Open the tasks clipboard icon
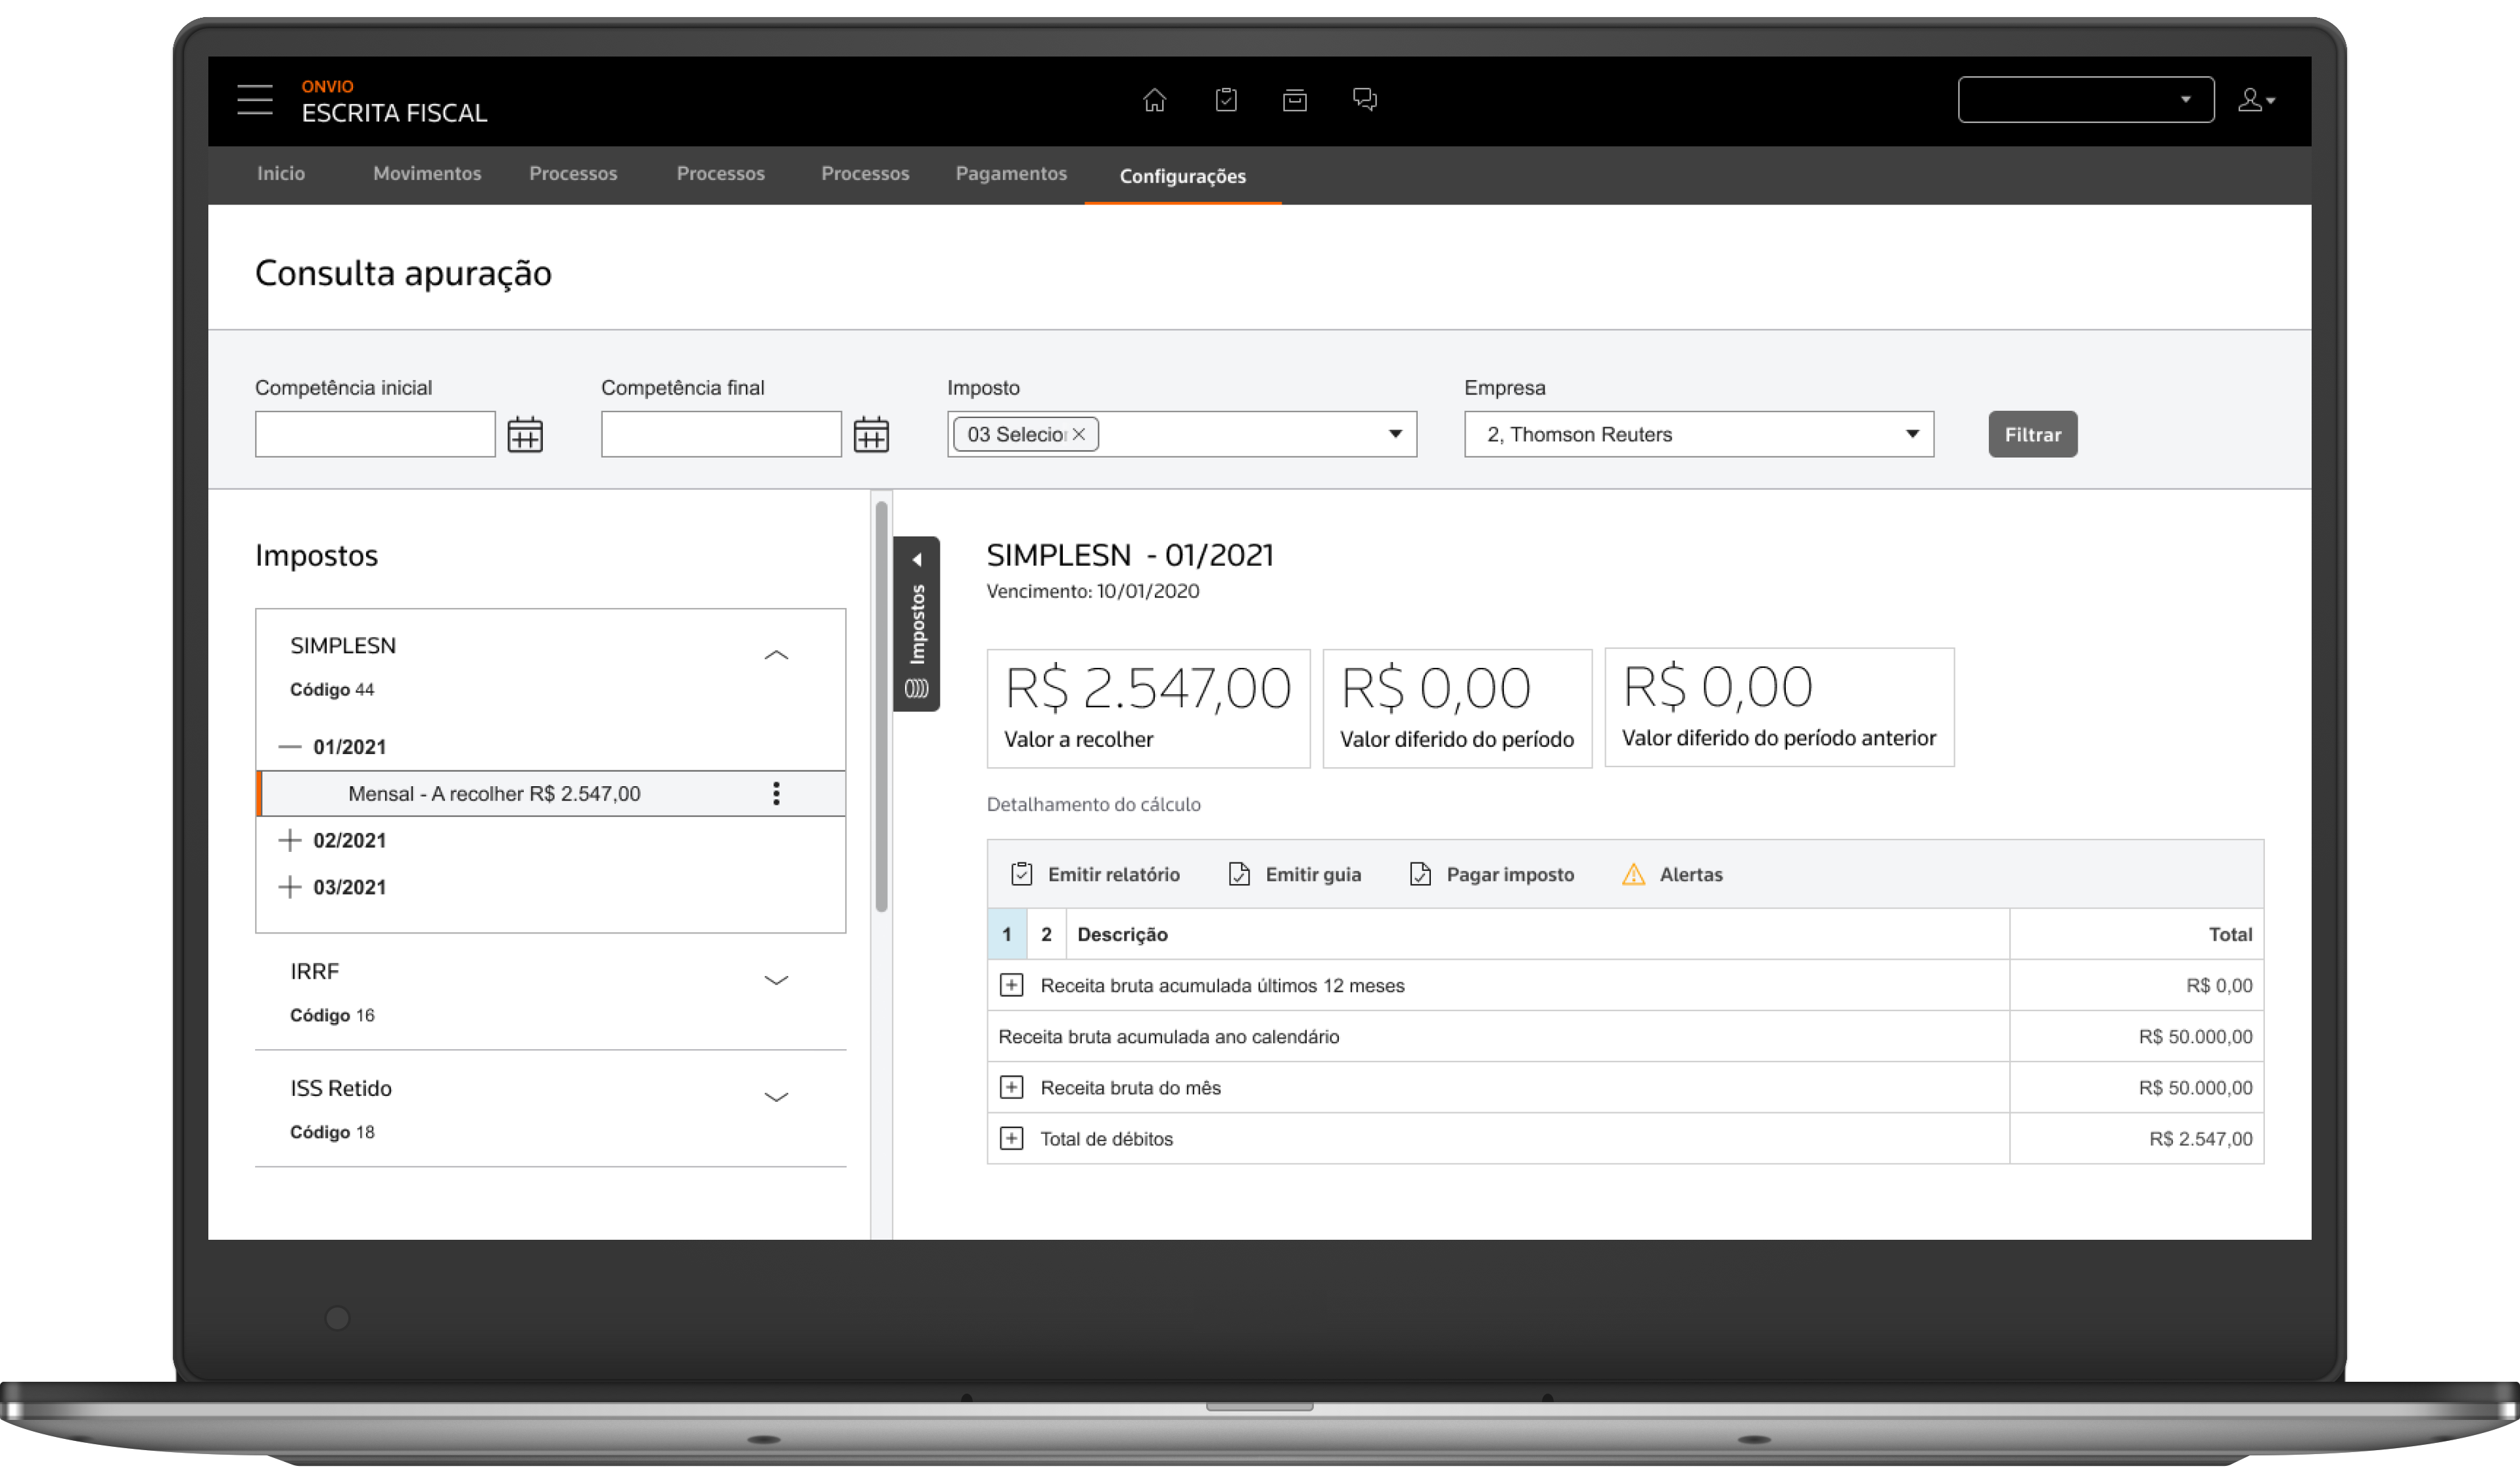2520x1483 pixels. coord(1225,100)
